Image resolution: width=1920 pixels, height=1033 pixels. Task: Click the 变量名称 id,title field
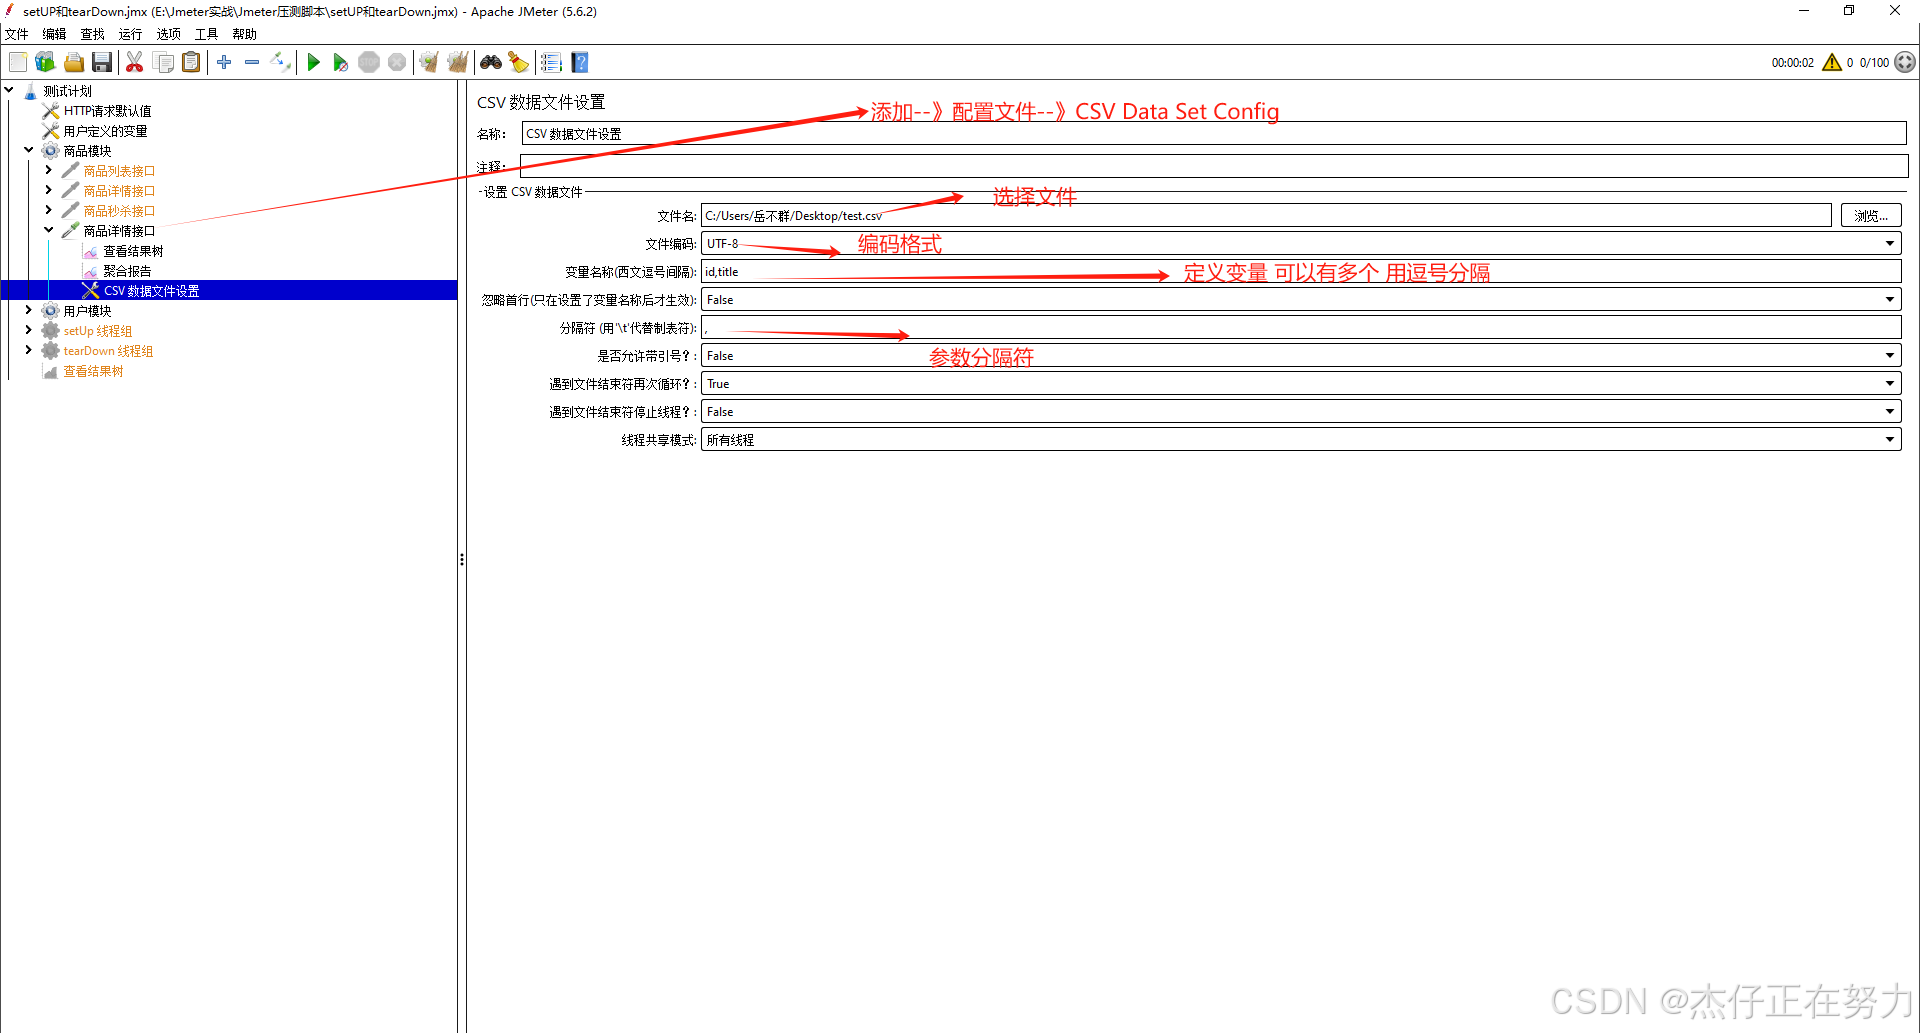[1301, 272]
